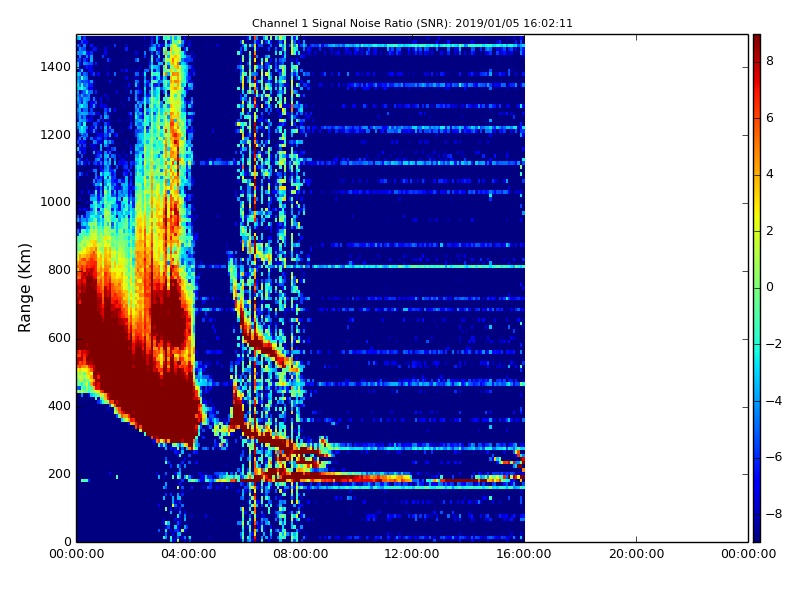Click the plot title showing 2019/01/05 16:02:11
800x600 pixels.
click(x=412, y=23)
